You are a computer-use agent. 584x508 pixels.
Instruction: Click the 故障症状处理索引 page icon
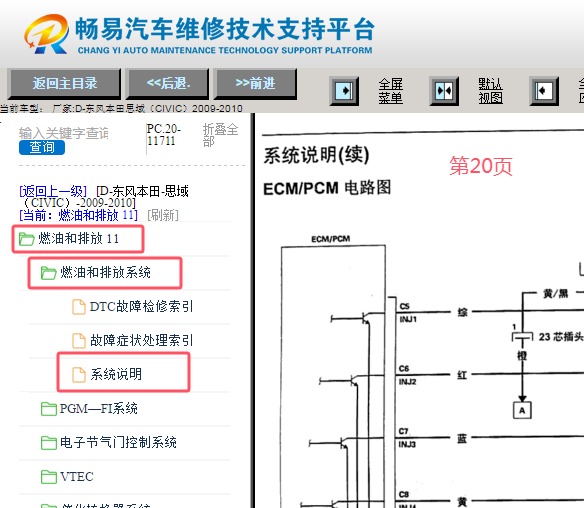pyautogui.click(x=79, y=341)
